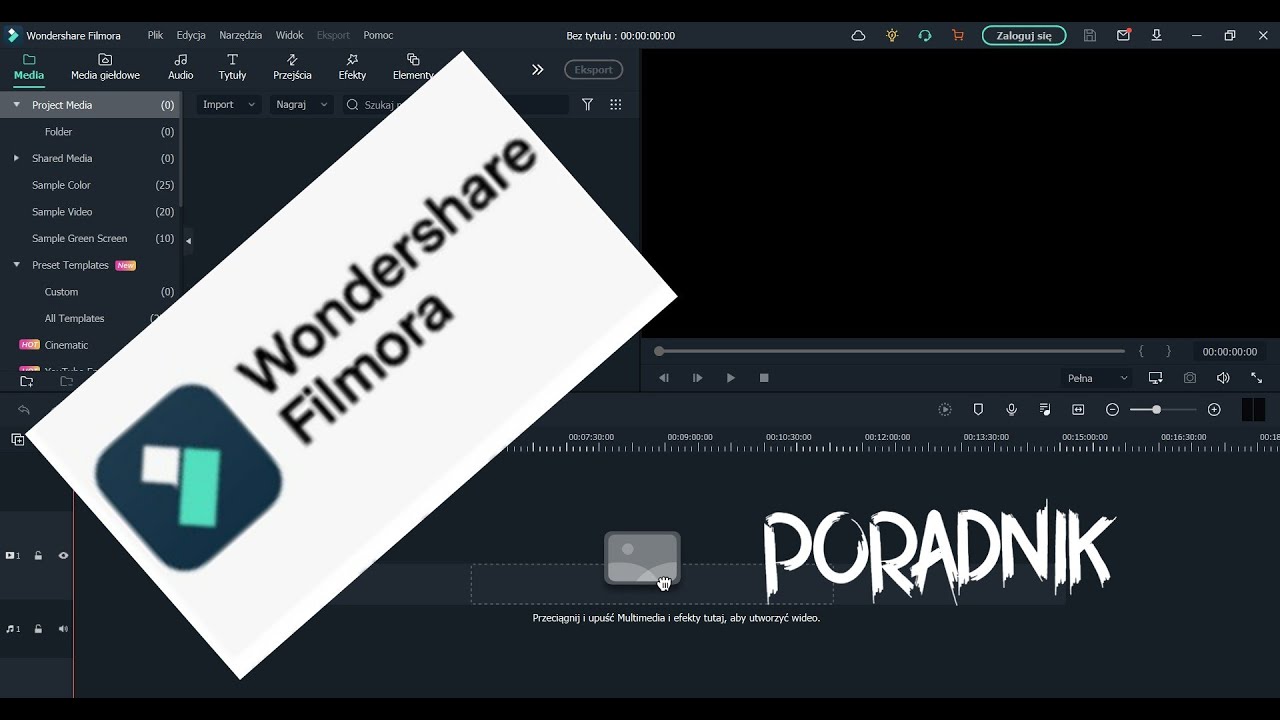Open the Pomoc menu

(378, 35)
